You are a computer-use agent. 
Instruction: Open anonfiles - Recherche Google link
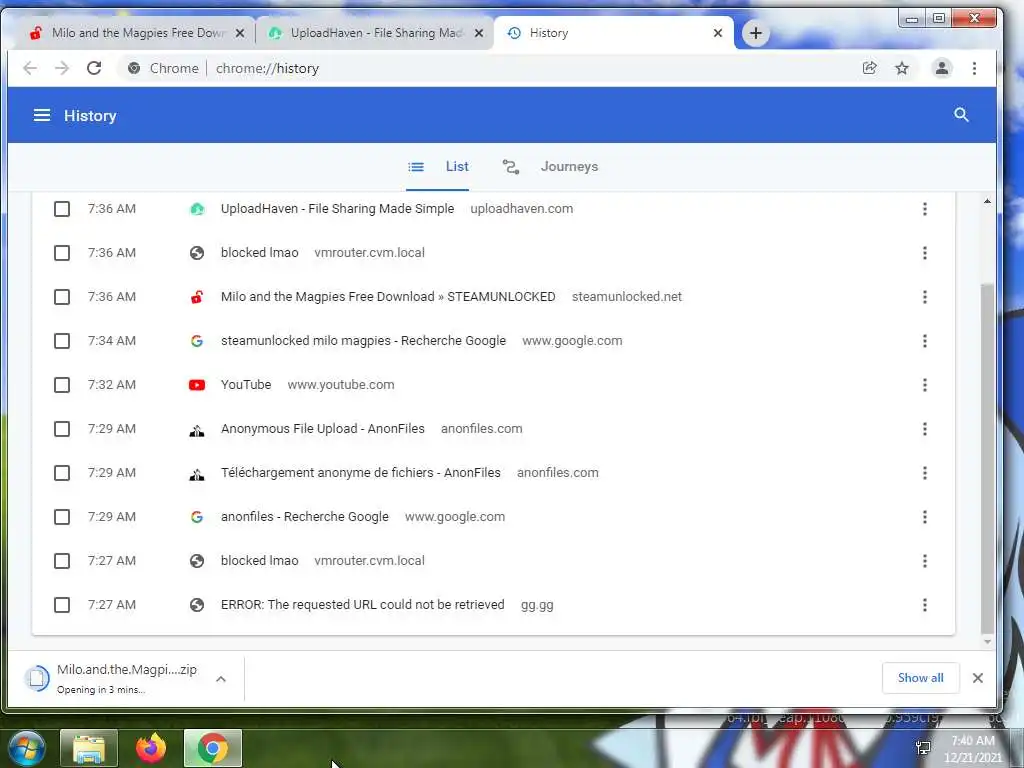pyautogui.click(x=304, y=517)
